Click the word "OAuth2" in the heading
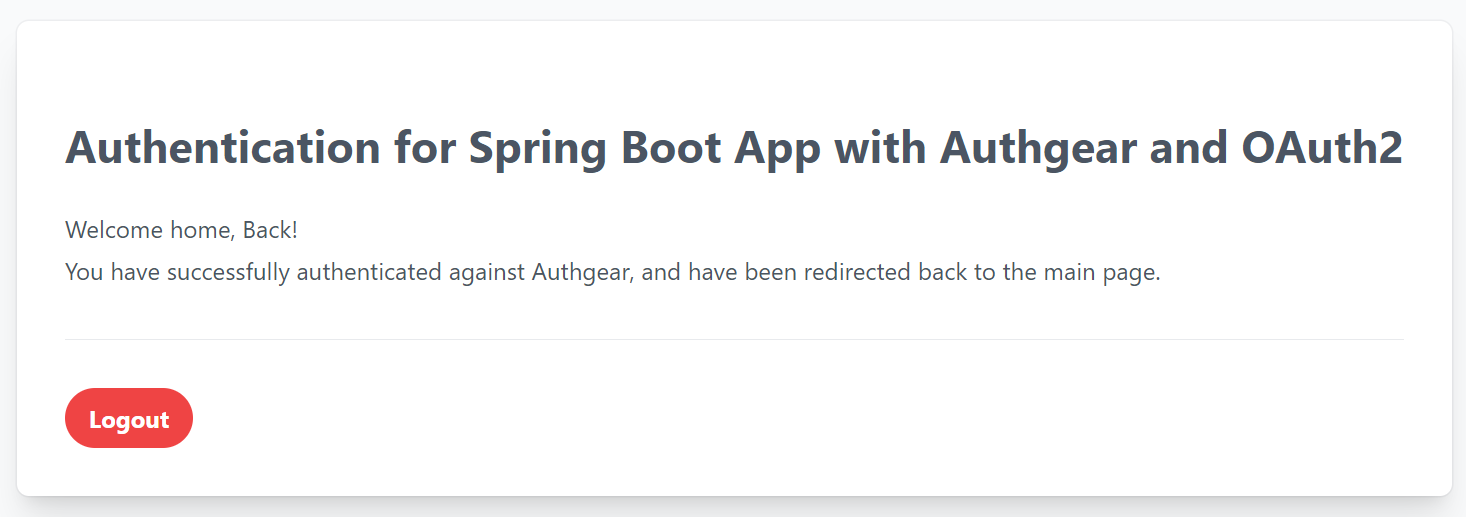Viewport: 1466px width, 517px height. (x=1322, y=149)
